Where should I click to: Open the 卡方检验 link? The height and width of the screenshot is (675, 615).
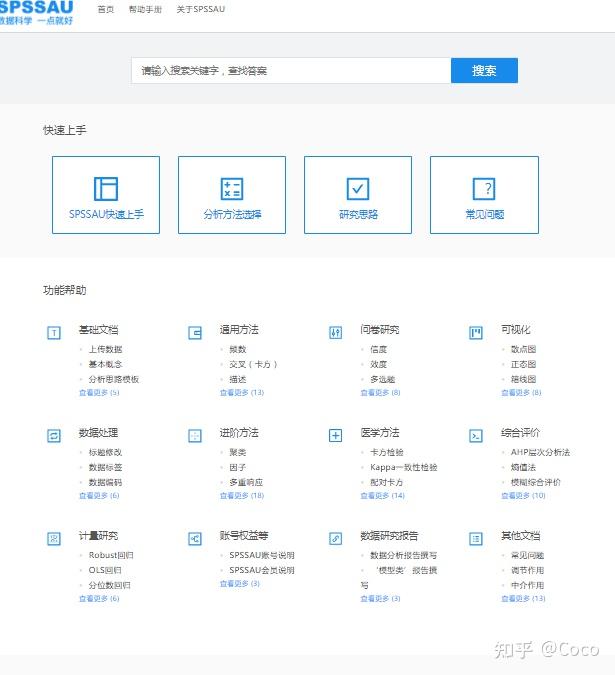[x=387, y=452]
